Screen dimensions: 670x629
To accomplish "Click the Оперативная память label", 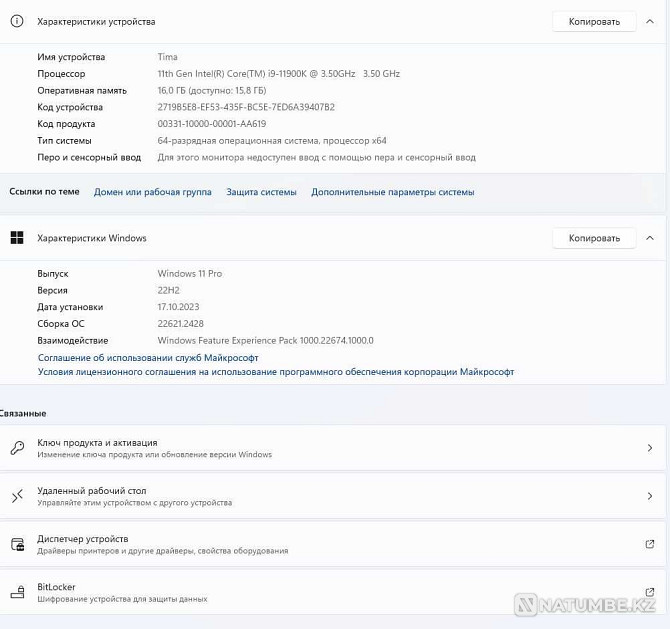I will coord(82,90).
